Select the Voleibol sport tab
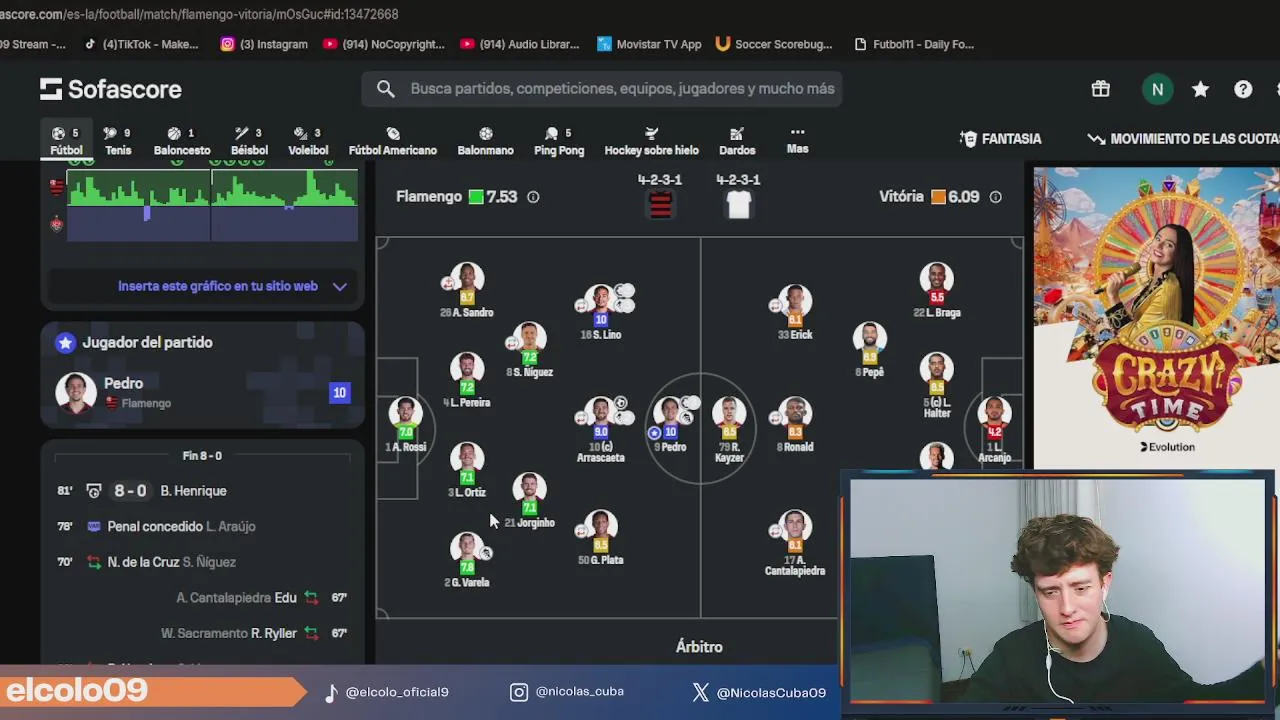The image size is (1280, 720). pos(308,141)
